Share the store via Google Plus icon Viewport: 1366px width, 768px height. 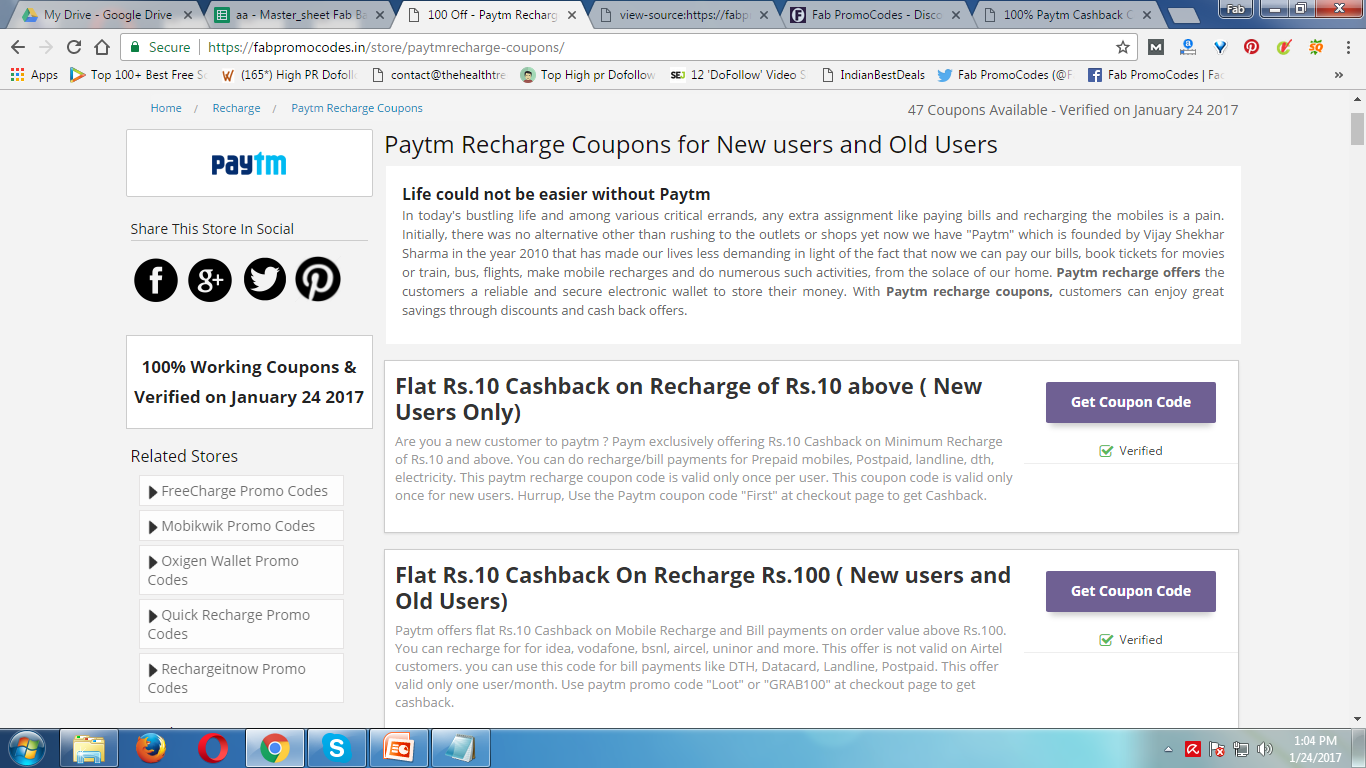tap(210, 279)
